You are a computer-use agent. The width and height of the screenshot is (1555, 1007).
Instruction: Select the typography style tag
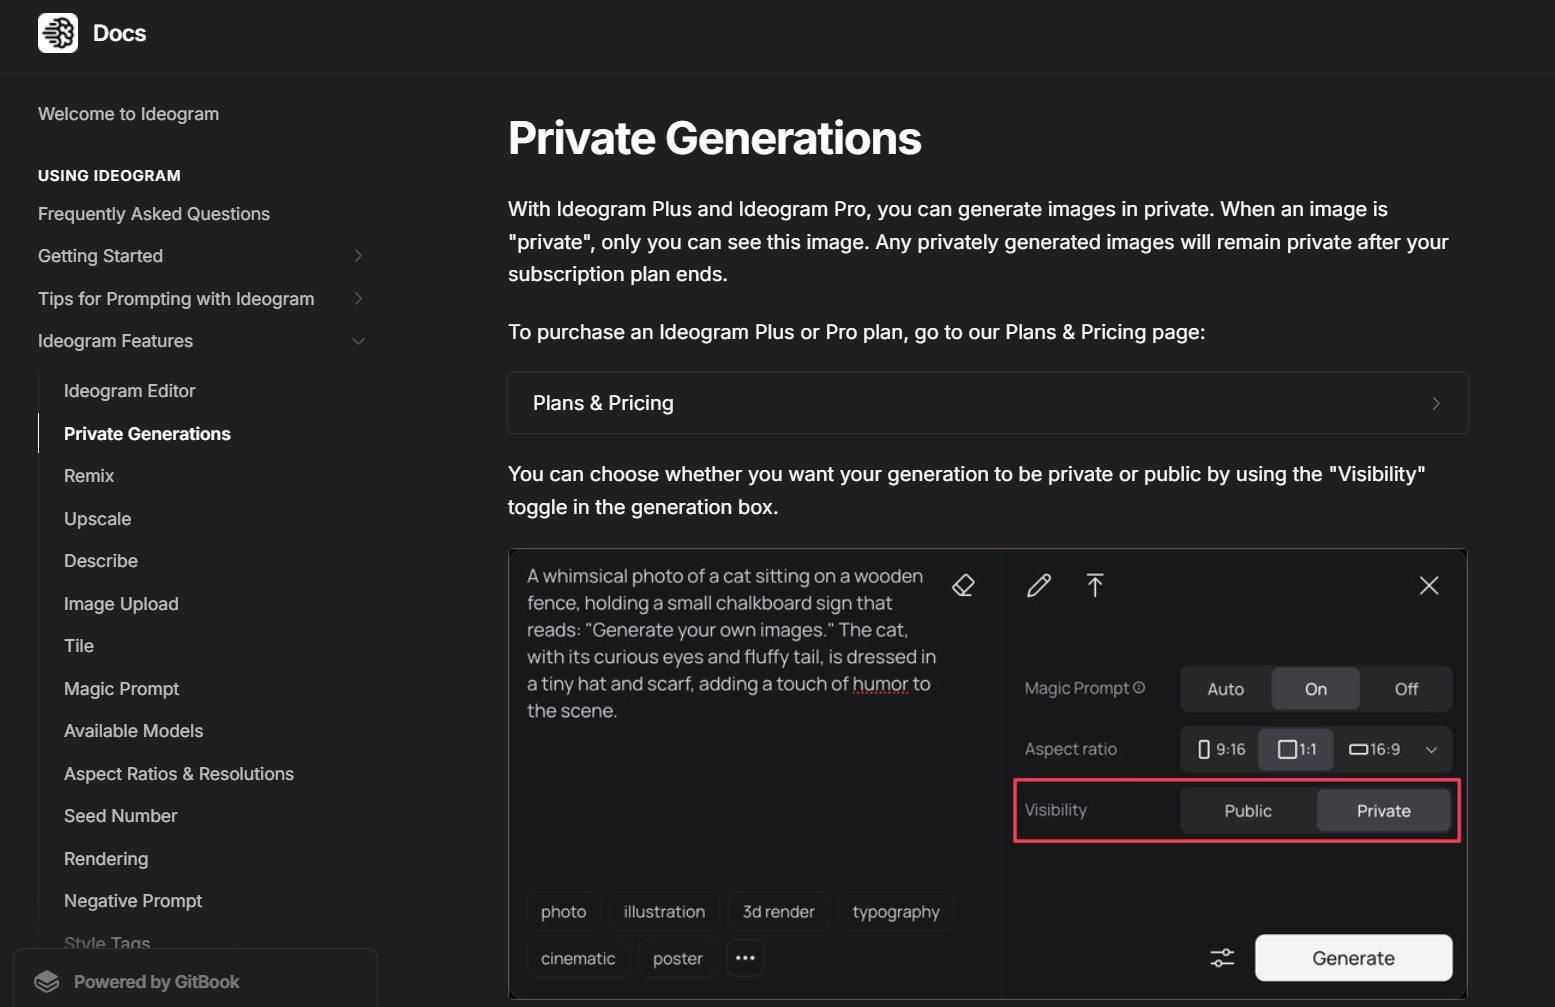(x=895, y=911)
